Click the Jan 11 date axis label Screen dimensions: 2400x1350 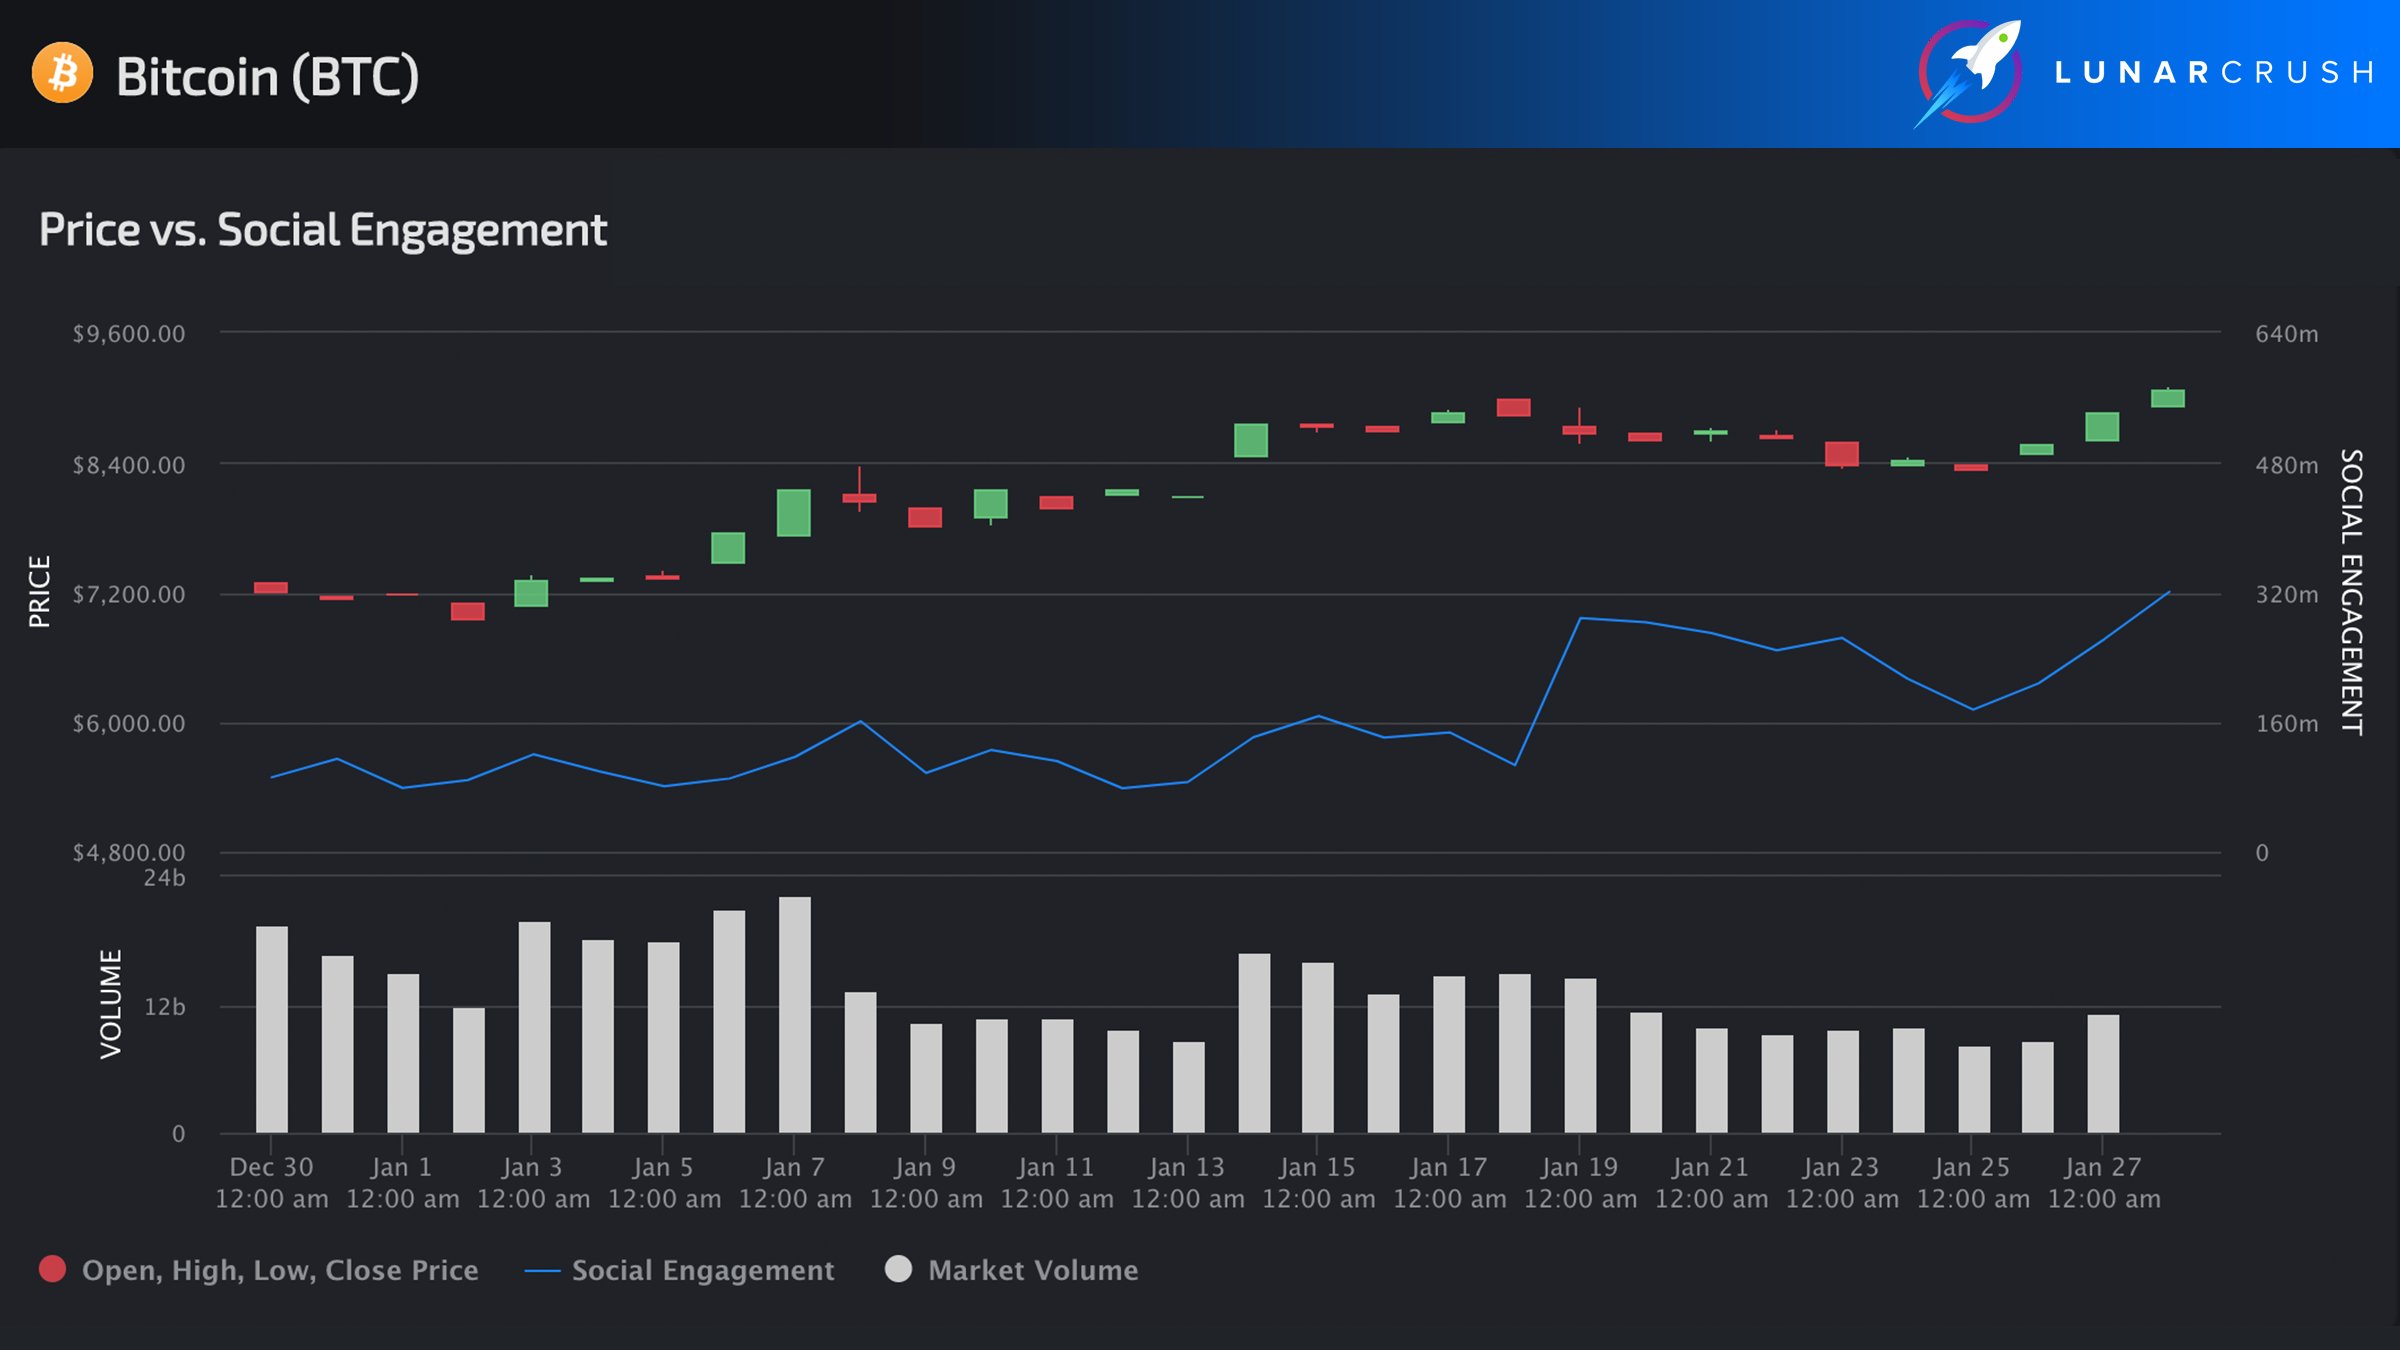tap(1057, 1183)
